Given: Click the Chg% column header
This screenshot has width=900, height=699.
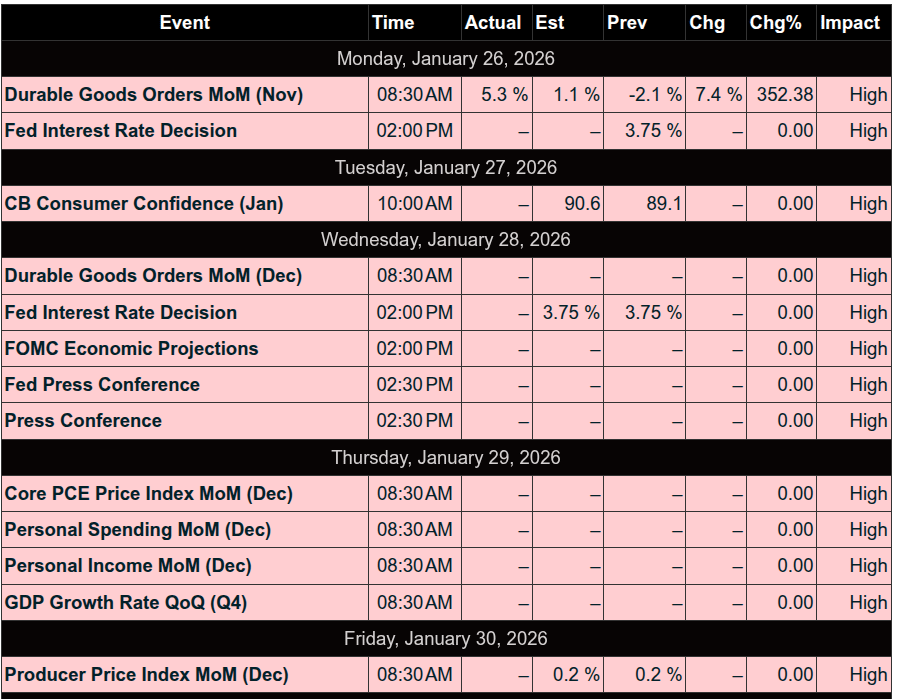Looking at the screenshot, I should tap(776, 23).
